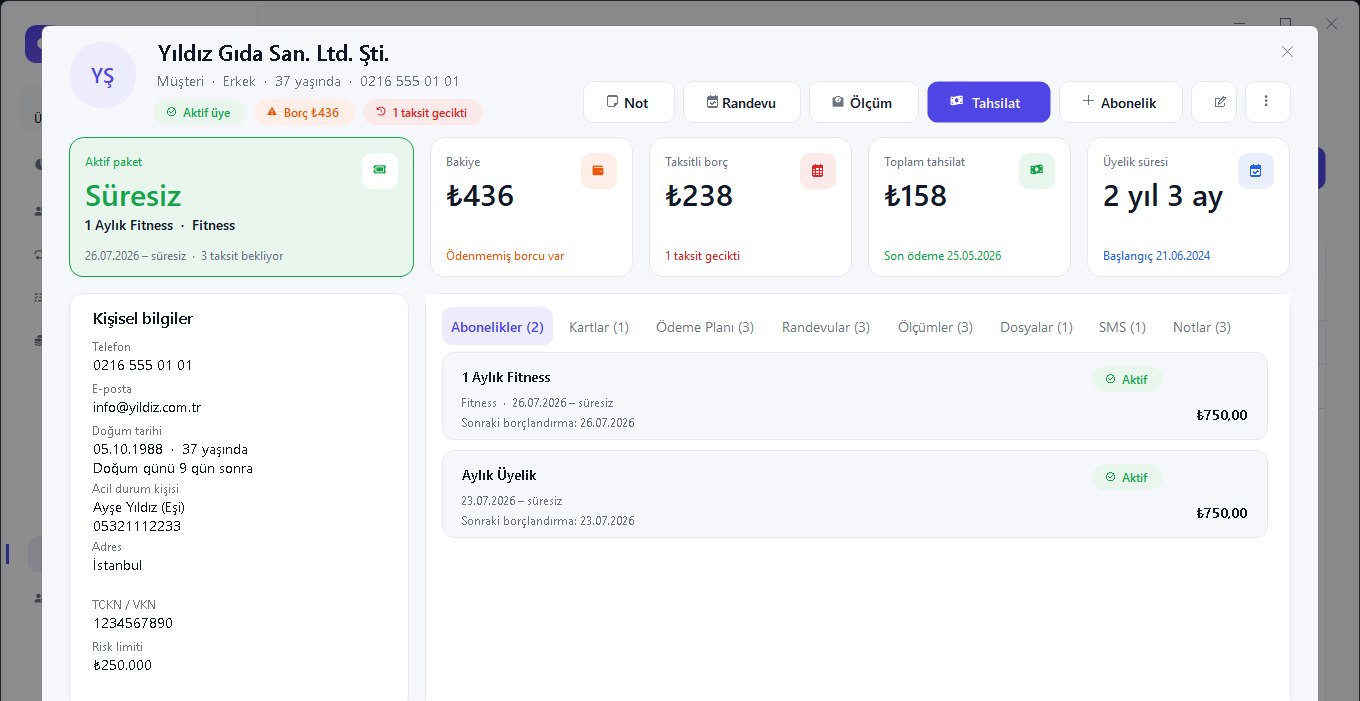Viewport: 1360px width, 701px height.
Task: Add new subscription with Abonelik button
Action: (x=1121, y=102)
